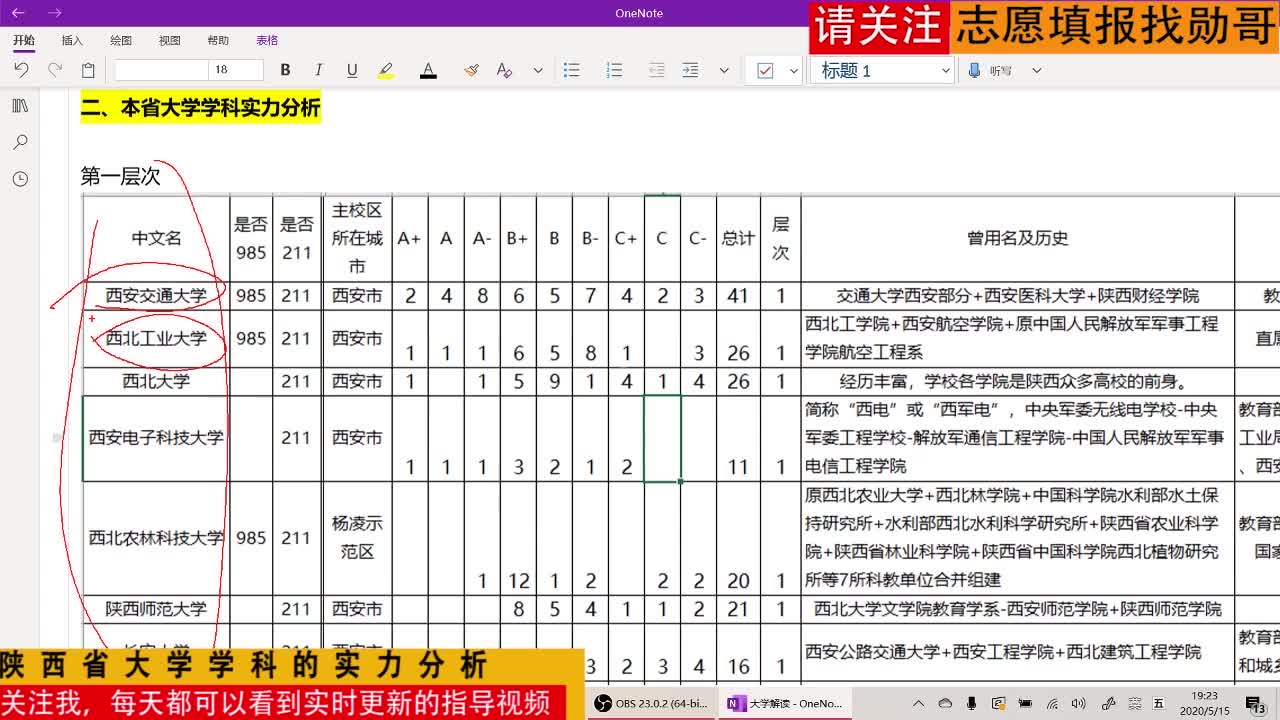1280x720 pixels.
Task: Open the 开始 ribbon tab
Action: point(24,40)
